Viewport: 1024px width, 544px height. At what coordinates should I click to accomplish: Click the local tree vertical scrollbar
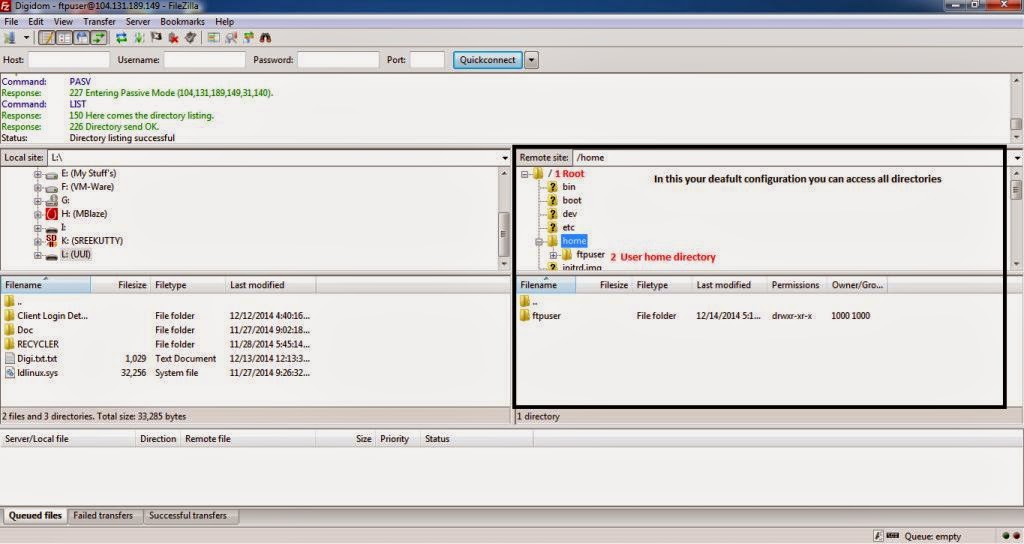pyautogui.click(x=504, y=219)
